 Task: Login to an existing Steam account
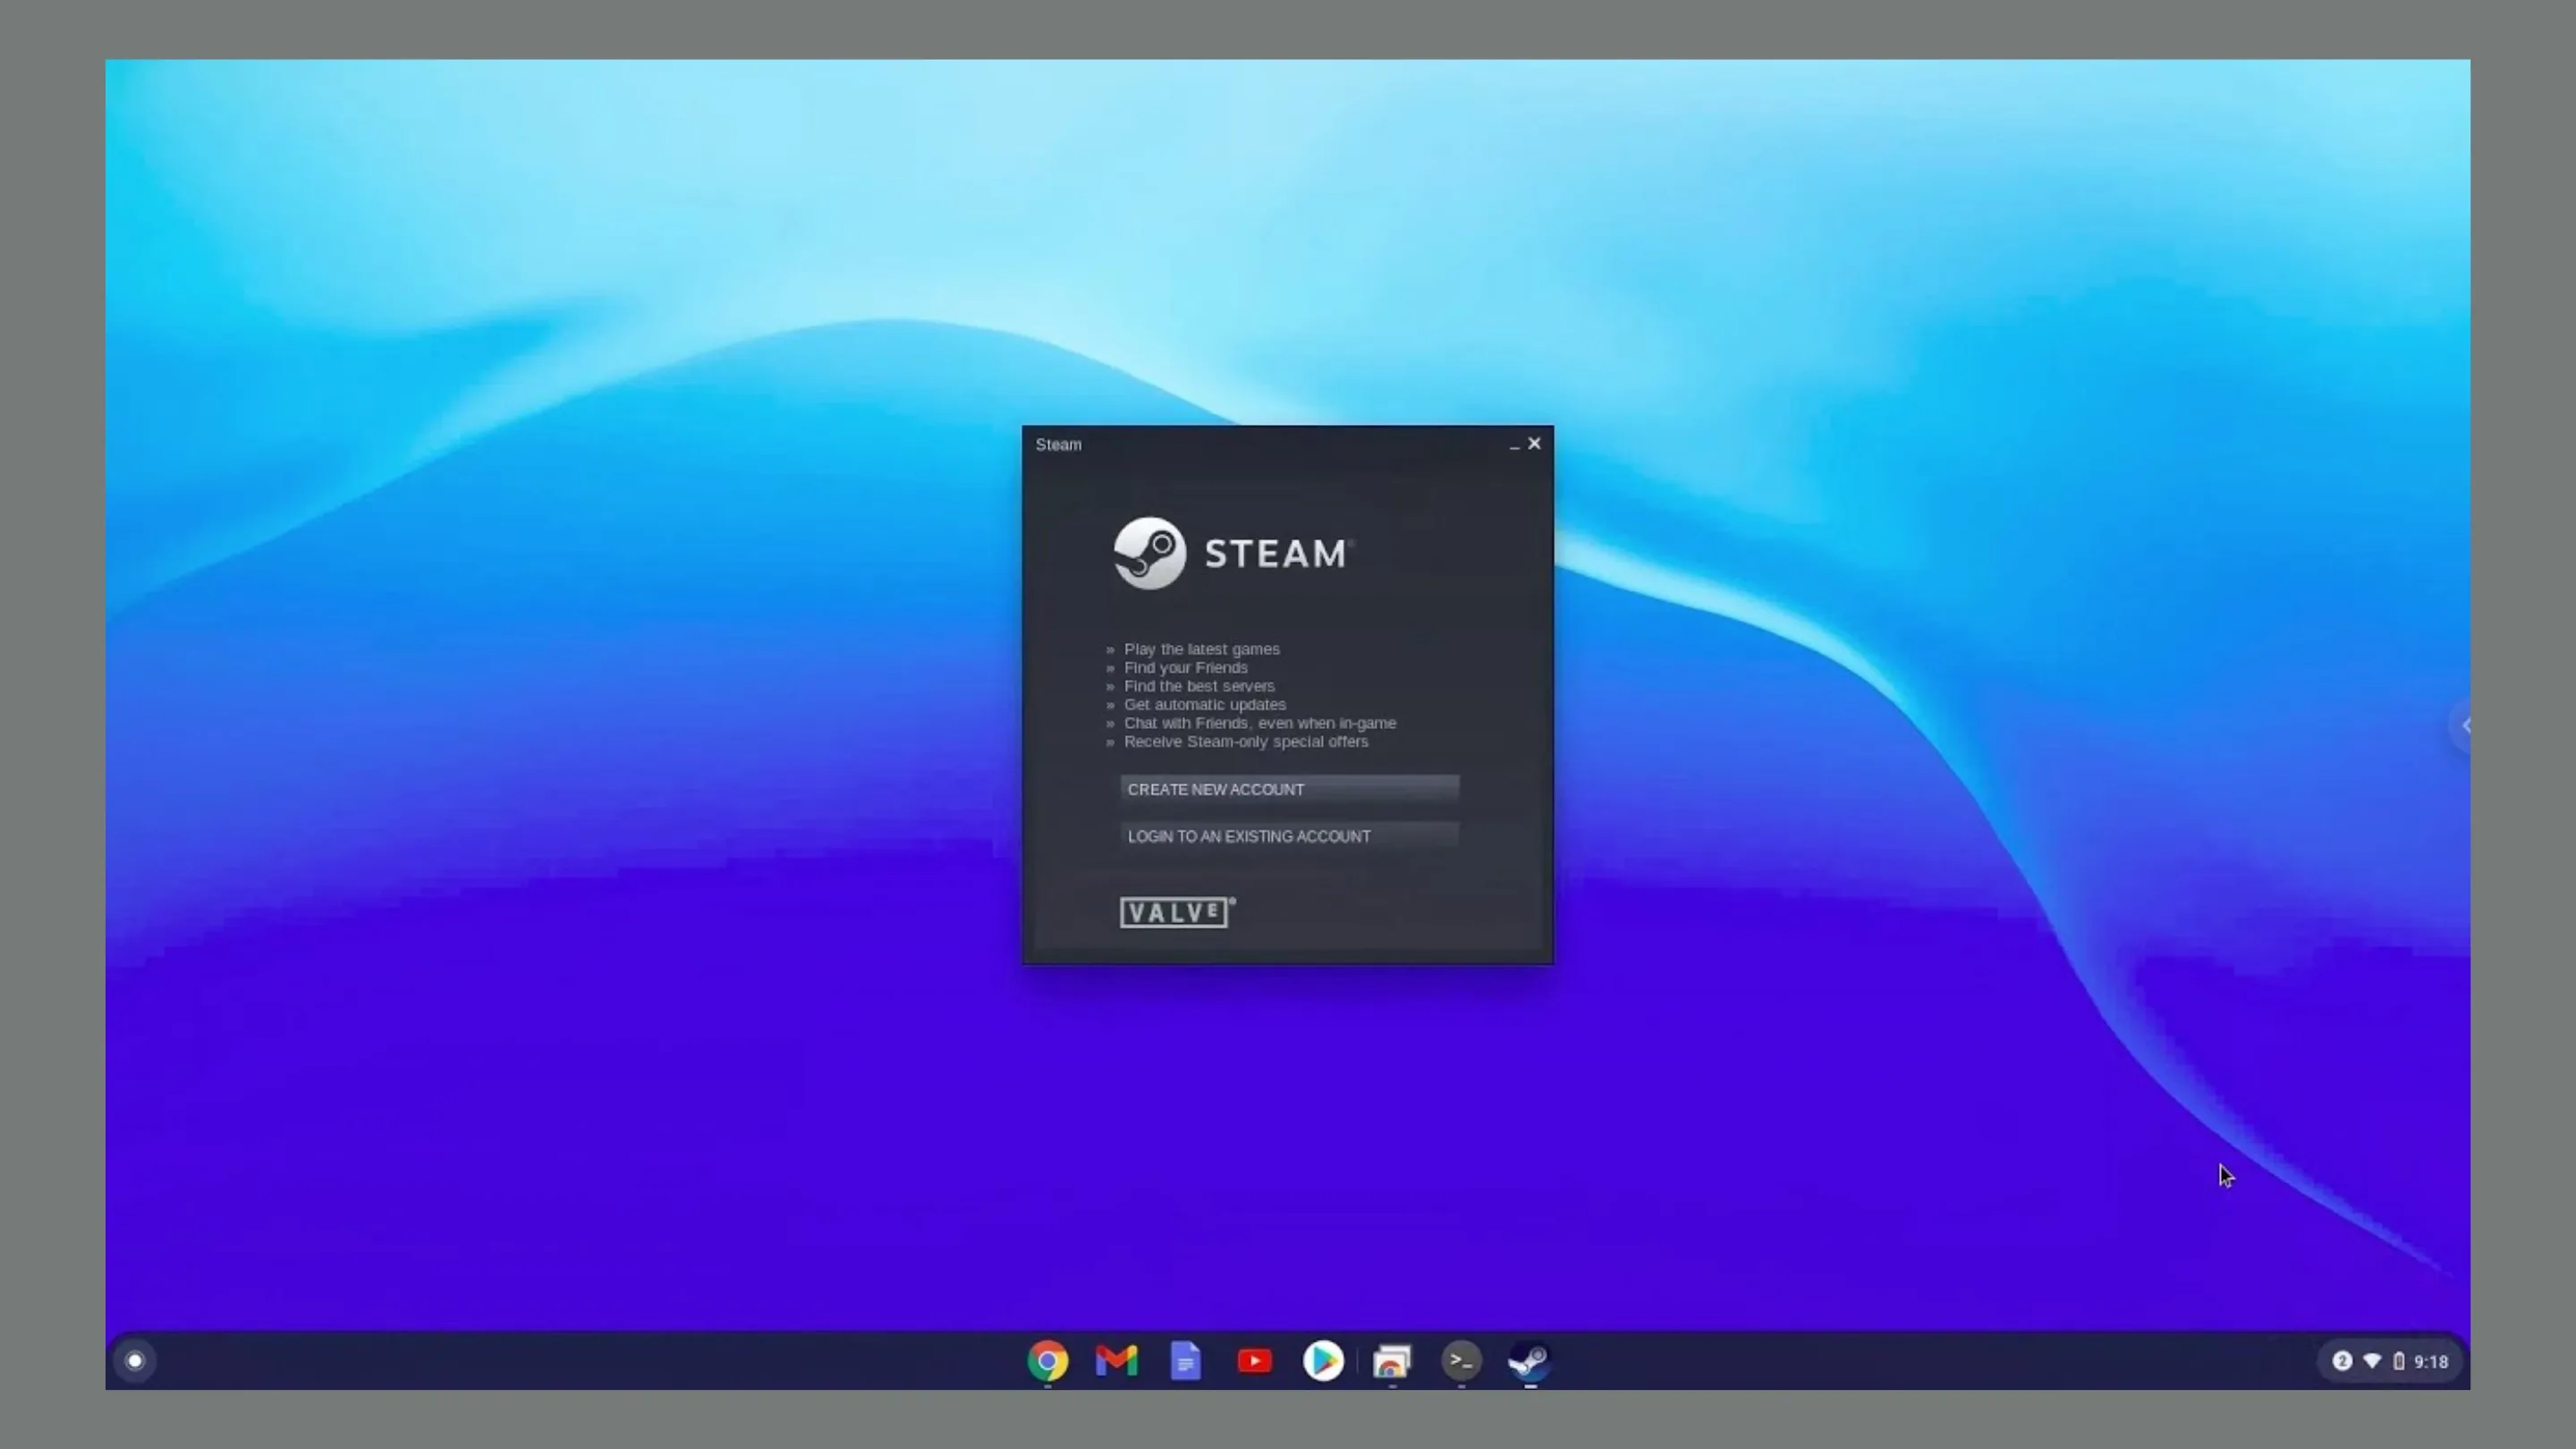(1289, 836)
